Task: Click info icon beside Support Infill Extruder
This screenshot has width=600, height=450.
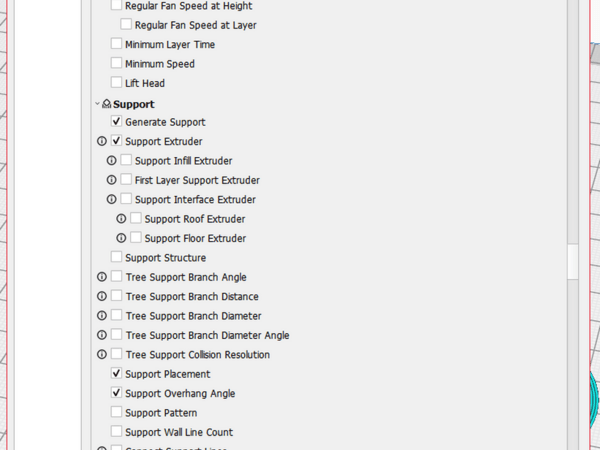Action: 112,161
